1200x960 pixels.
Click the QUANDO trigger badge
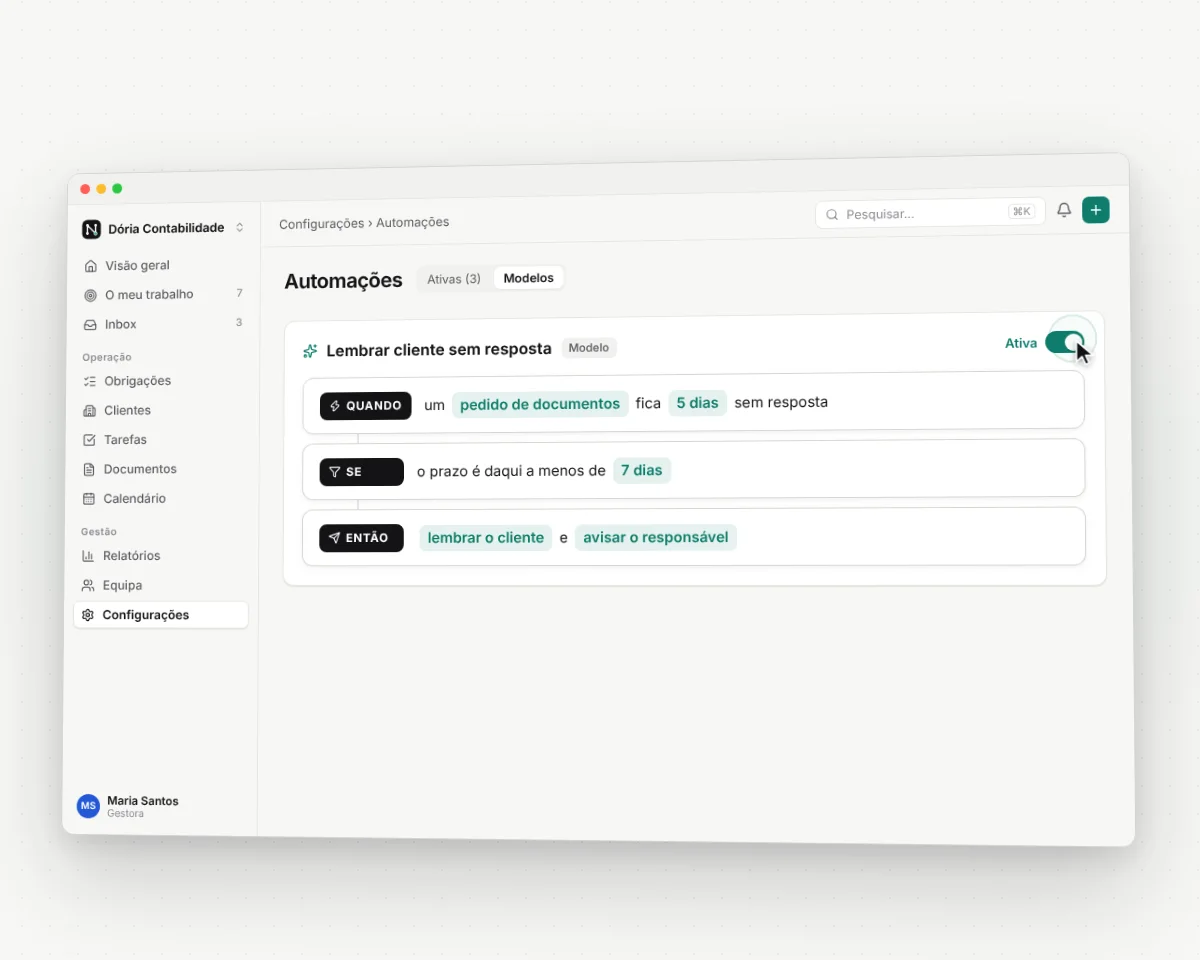coord(366,406)
